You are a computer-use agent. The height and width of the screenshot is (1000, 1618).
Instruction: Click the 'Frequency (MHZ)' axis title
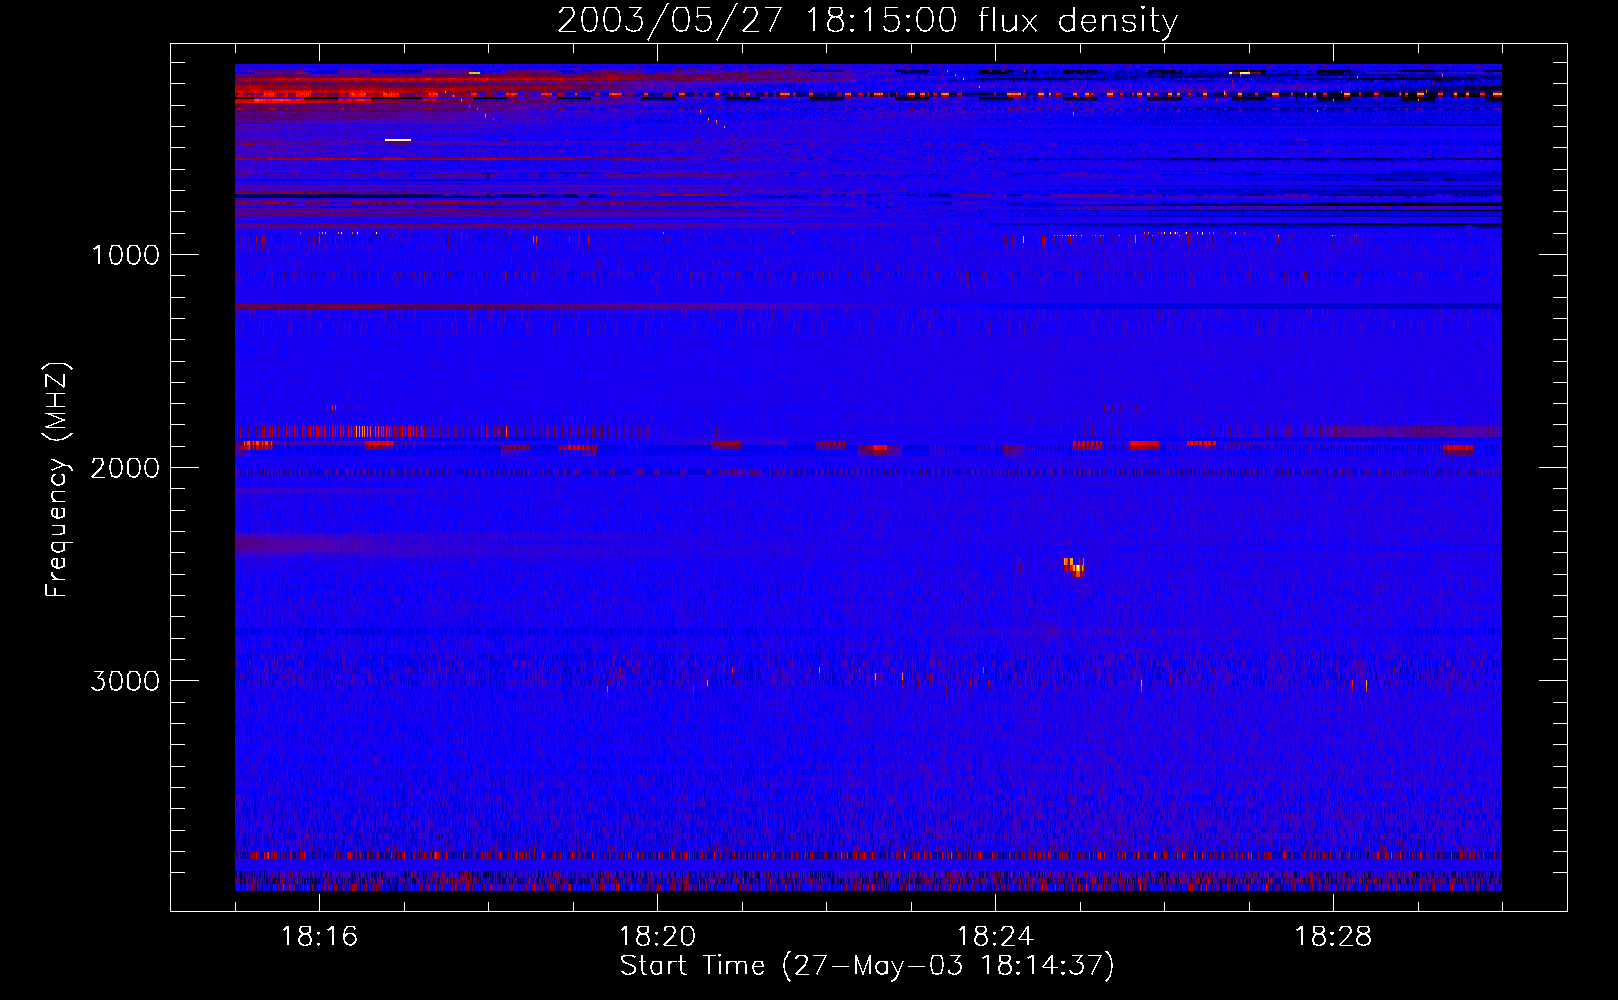pos(57,480)
